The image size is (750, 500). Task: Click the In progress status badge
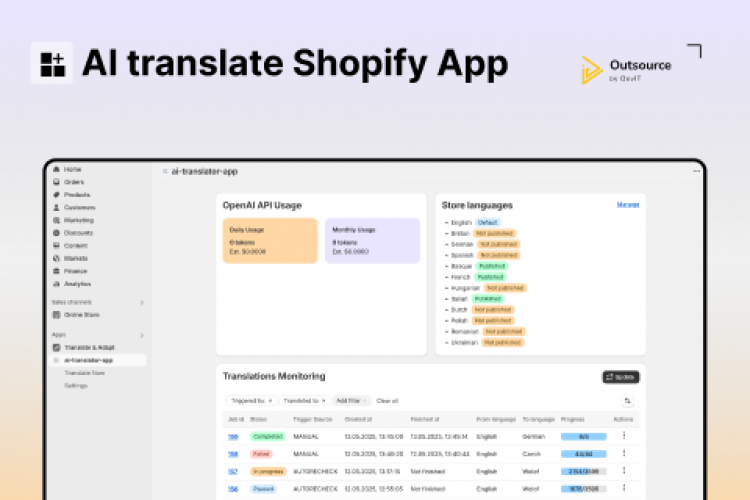(268, 472)
